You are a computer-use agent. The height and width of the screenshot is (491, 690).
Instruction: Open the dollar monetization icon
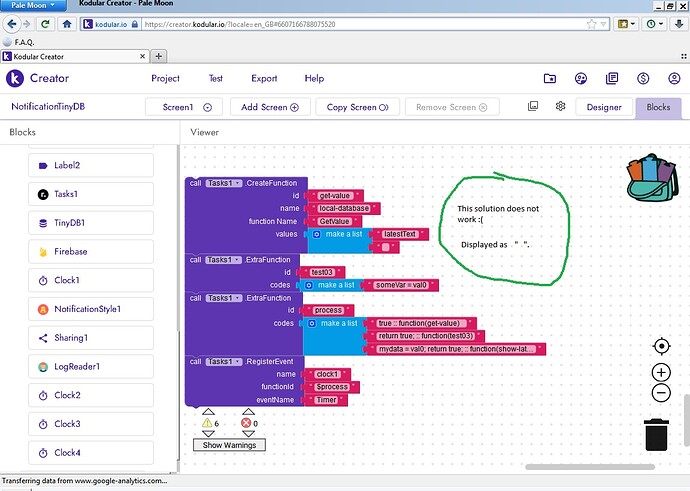(643, 78)
